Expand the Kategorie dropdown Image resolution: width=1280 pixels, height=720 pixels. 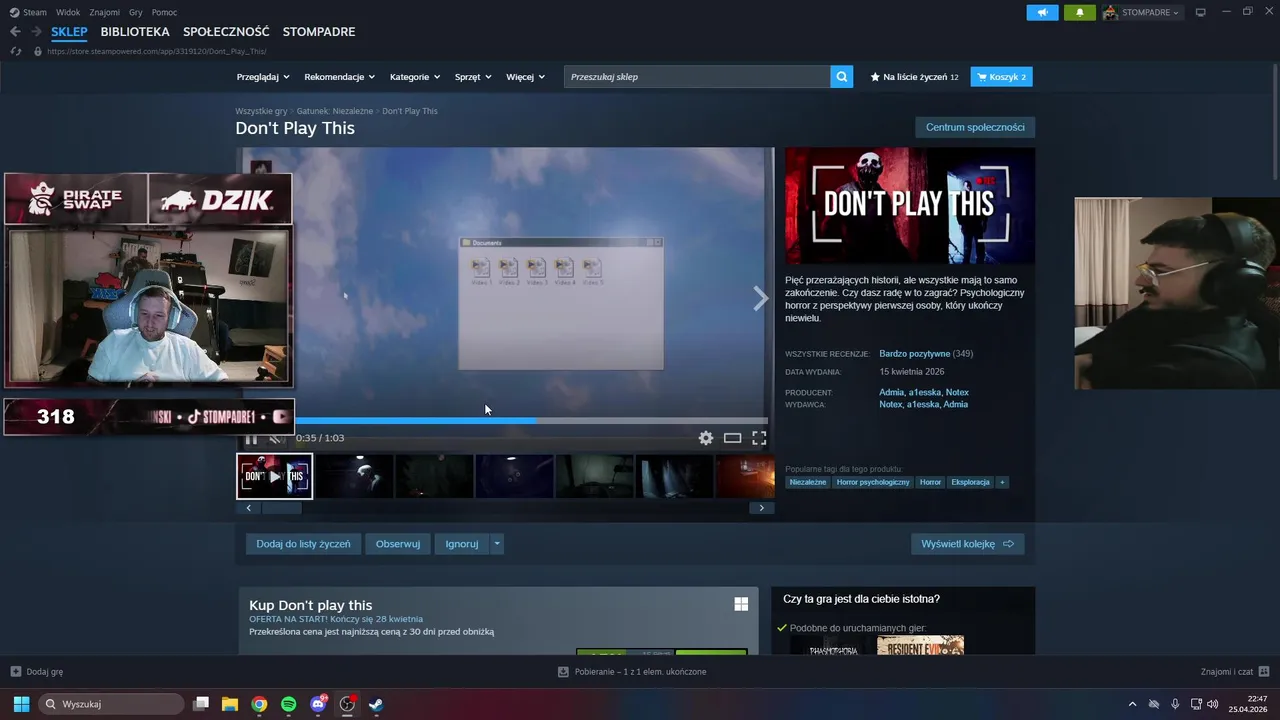(x=415, y=77)
